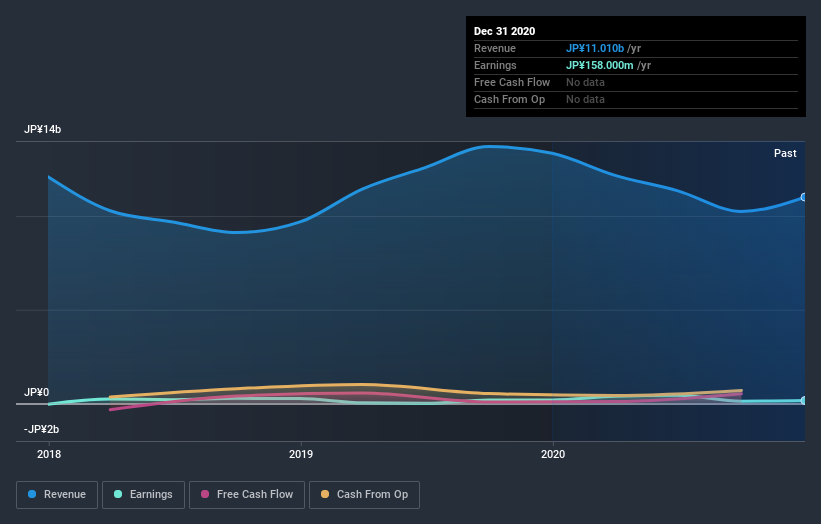Screen dimensions: 821x524
Task: Click the Cash From Op row in tooltip
Action: 636,99
